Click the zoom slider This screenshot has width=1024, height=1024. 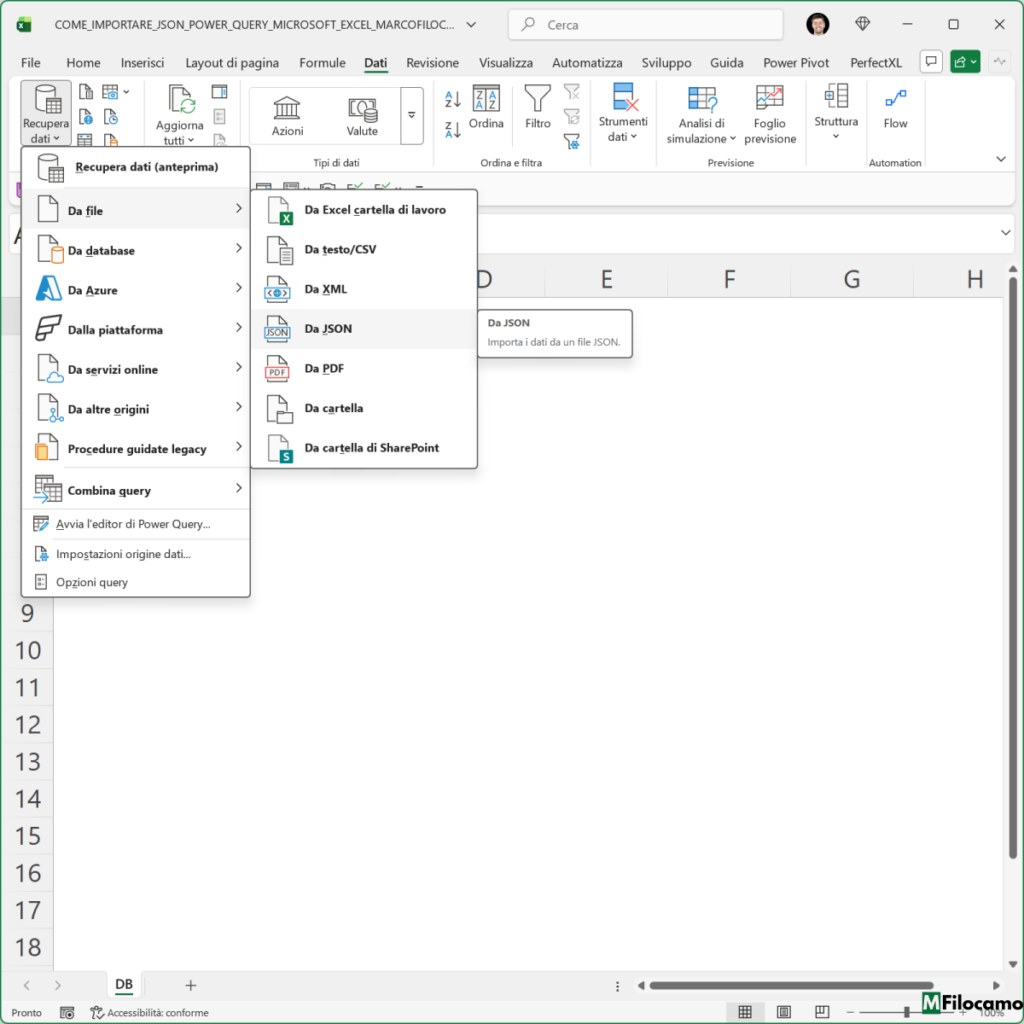[x=906, y=1012]
